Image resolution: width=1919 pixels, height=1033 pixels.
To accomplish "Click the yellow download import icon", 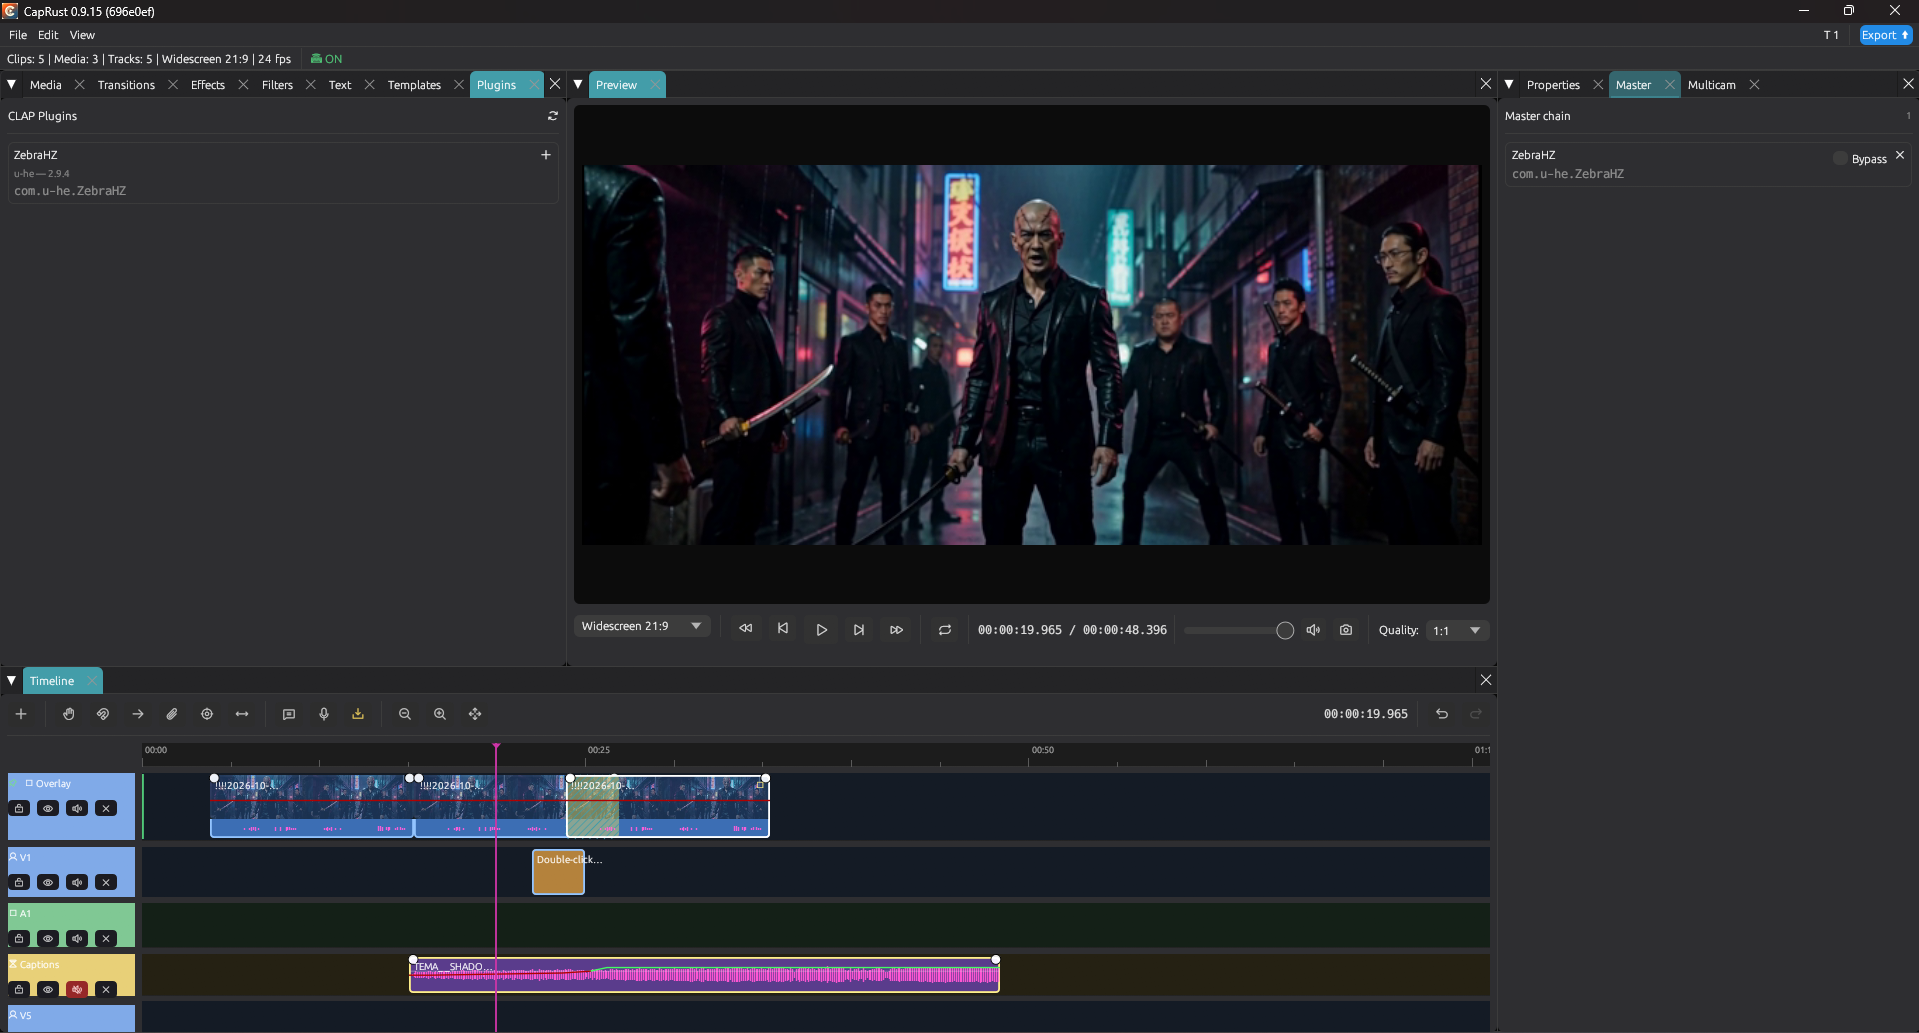I will pyautogui.click(x=358, y=714).
